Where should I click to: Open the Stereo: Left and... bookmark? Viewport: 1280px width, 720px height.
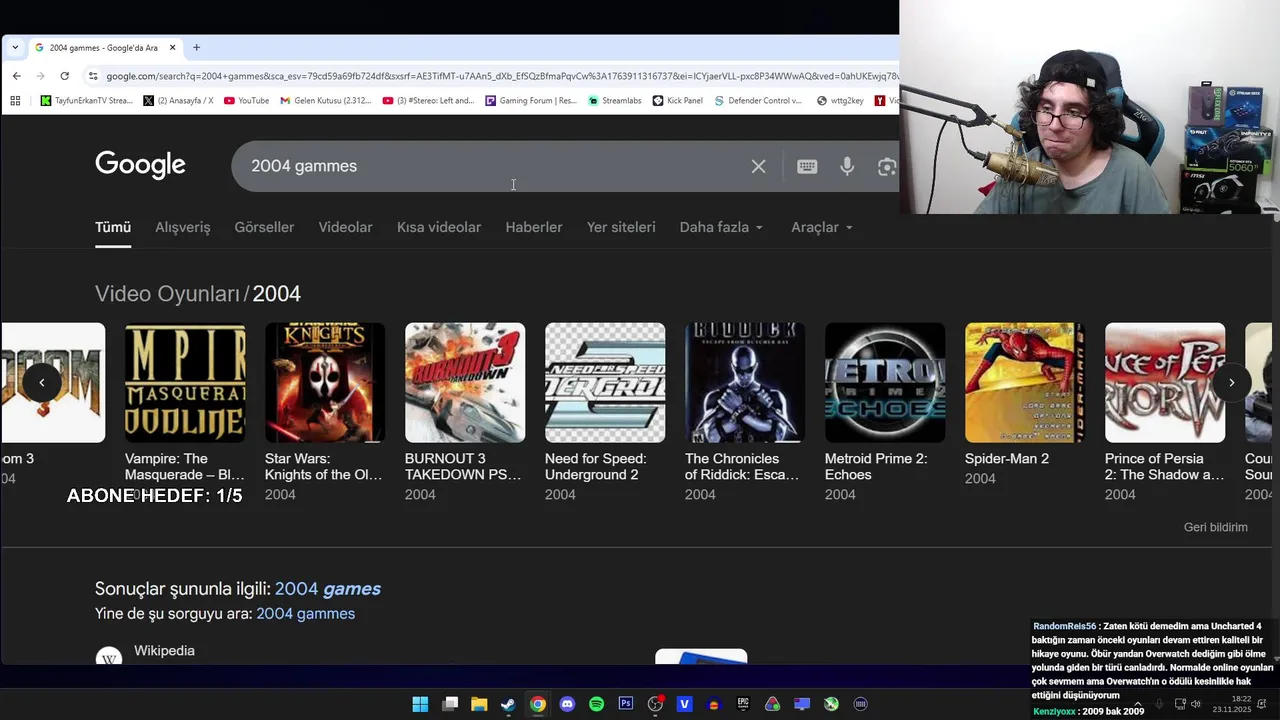(x=428, y=100)
